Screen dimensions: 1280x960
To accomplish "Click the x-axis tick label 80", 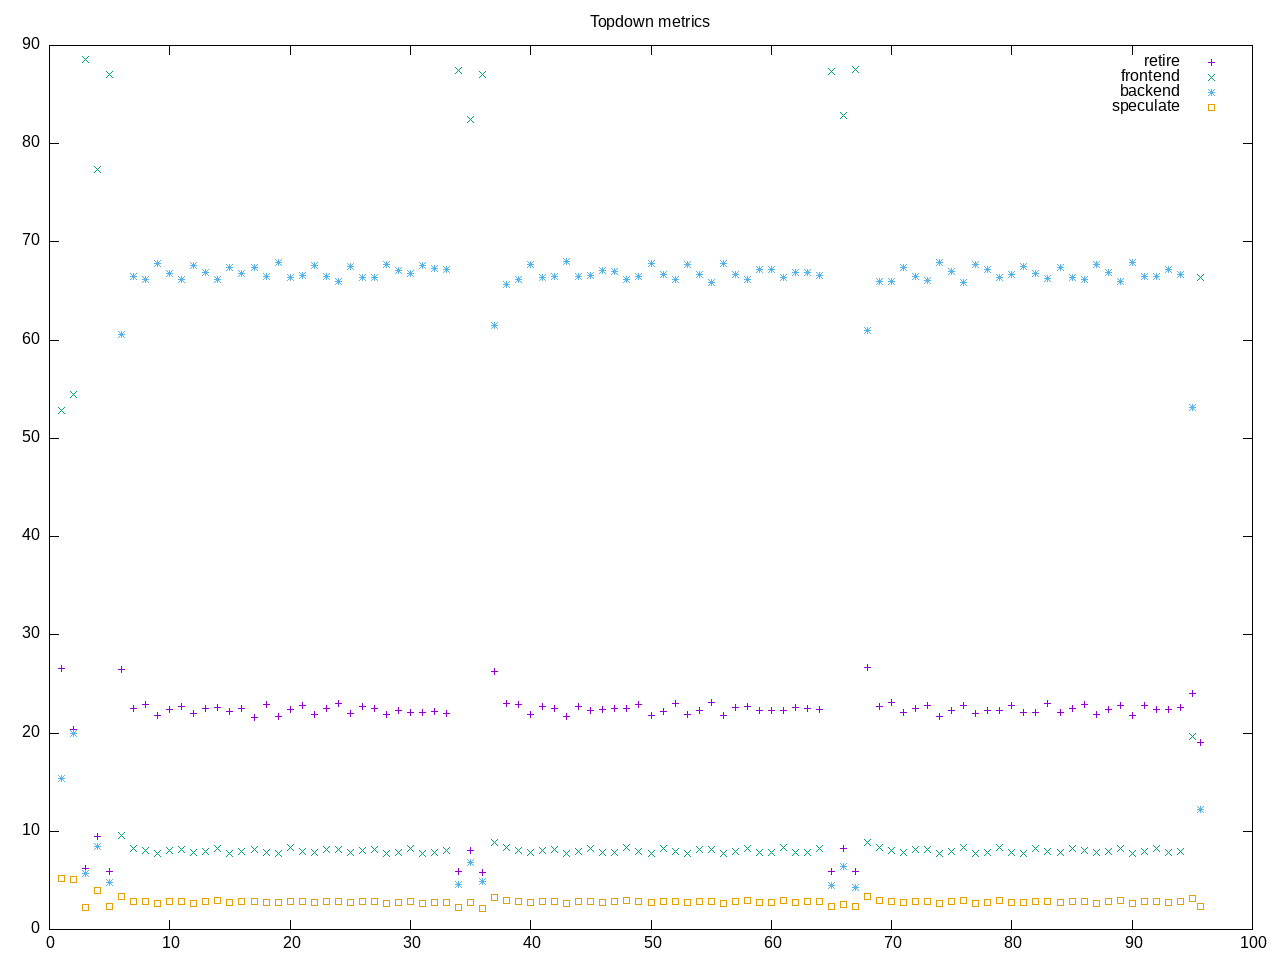I will [1012, 942].
